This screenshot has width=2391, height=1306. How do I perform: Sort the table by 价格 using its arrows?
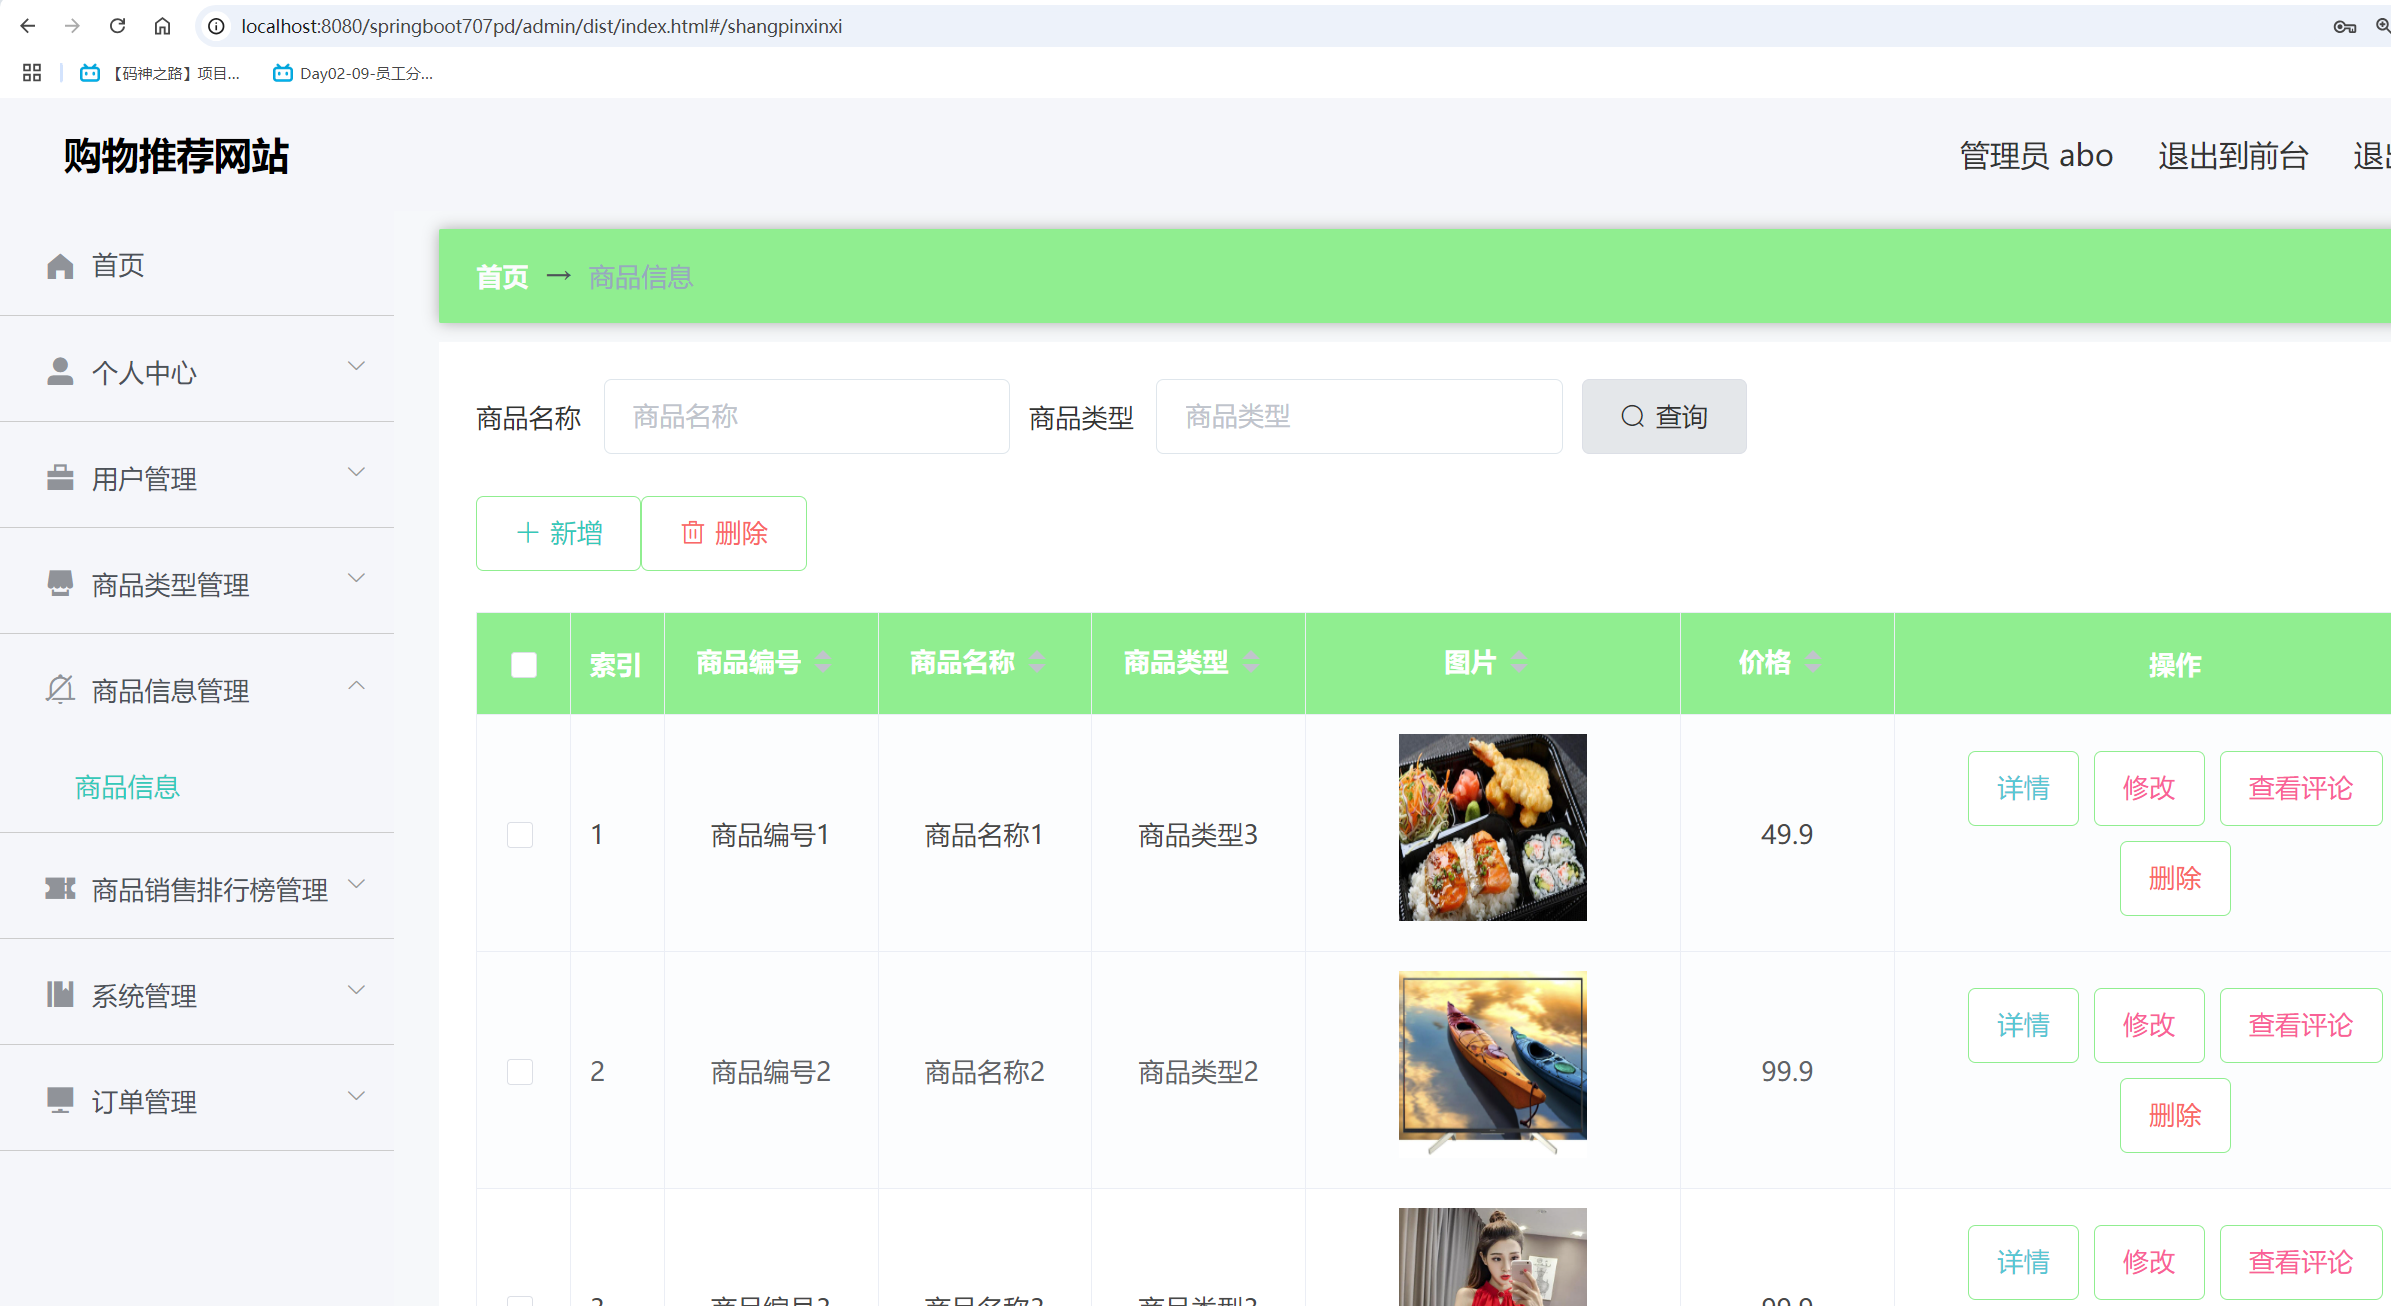click(1813, 661)
